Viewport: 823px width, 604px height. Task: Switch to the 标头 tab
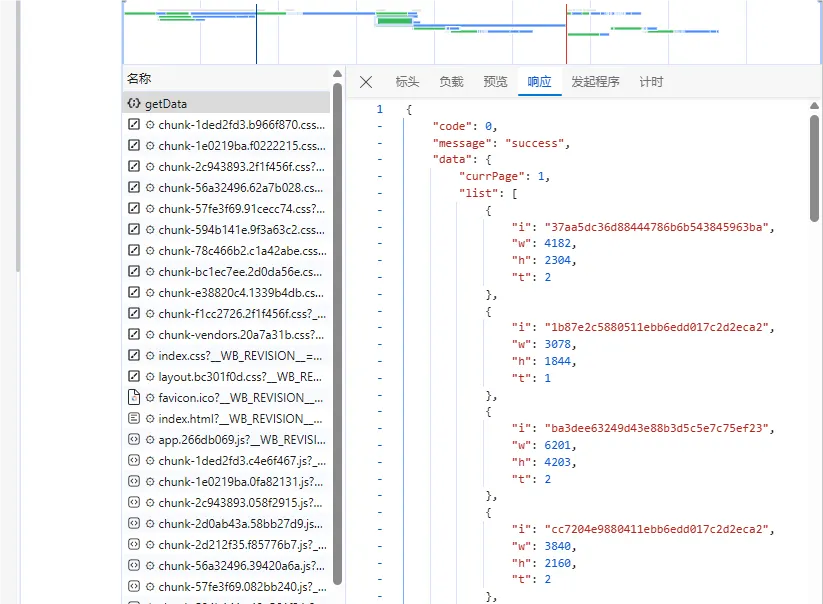[x=407, y=82]
